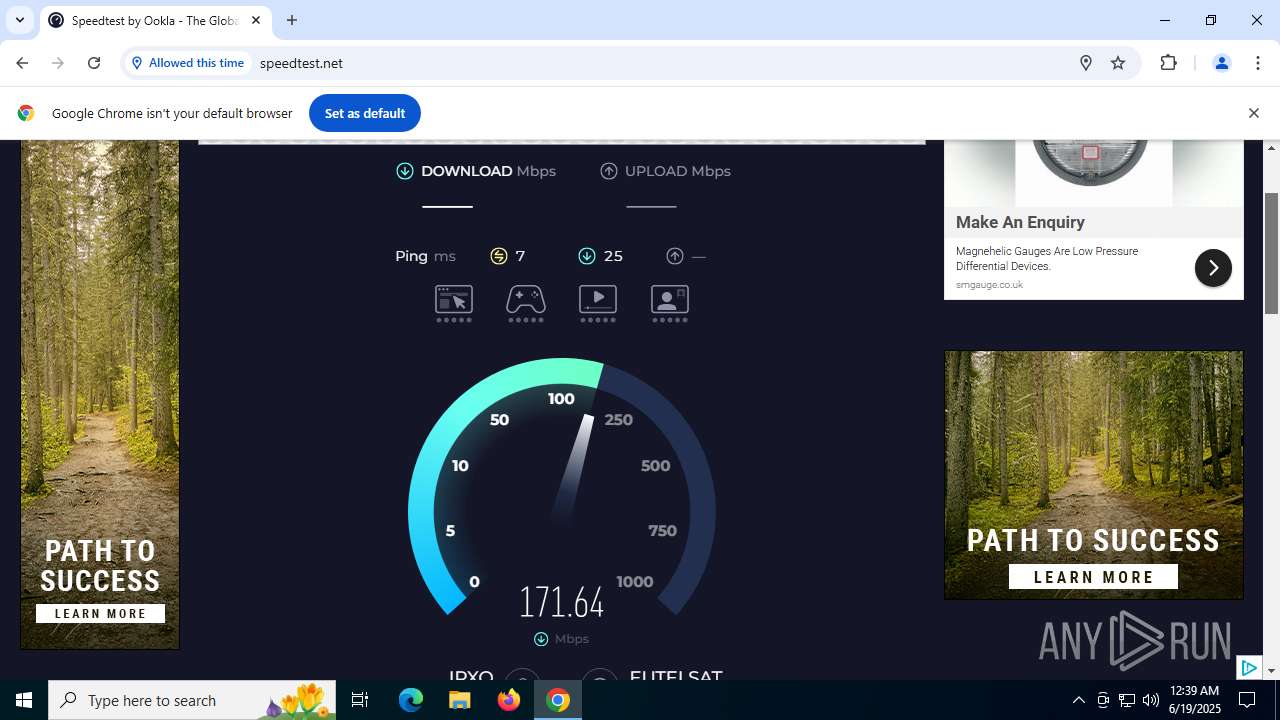The image size is (1280, 720).
Task: Open File Explorer from taskbar
Action: pyautogui.click(x=459, y=700)
